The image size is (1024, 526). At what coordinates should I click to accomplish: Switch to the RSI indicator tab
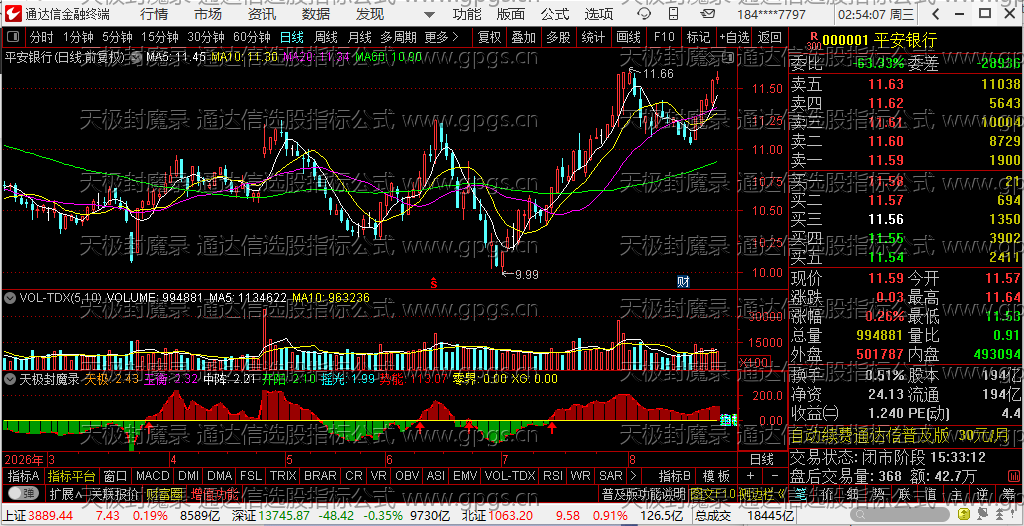point(553,475)
